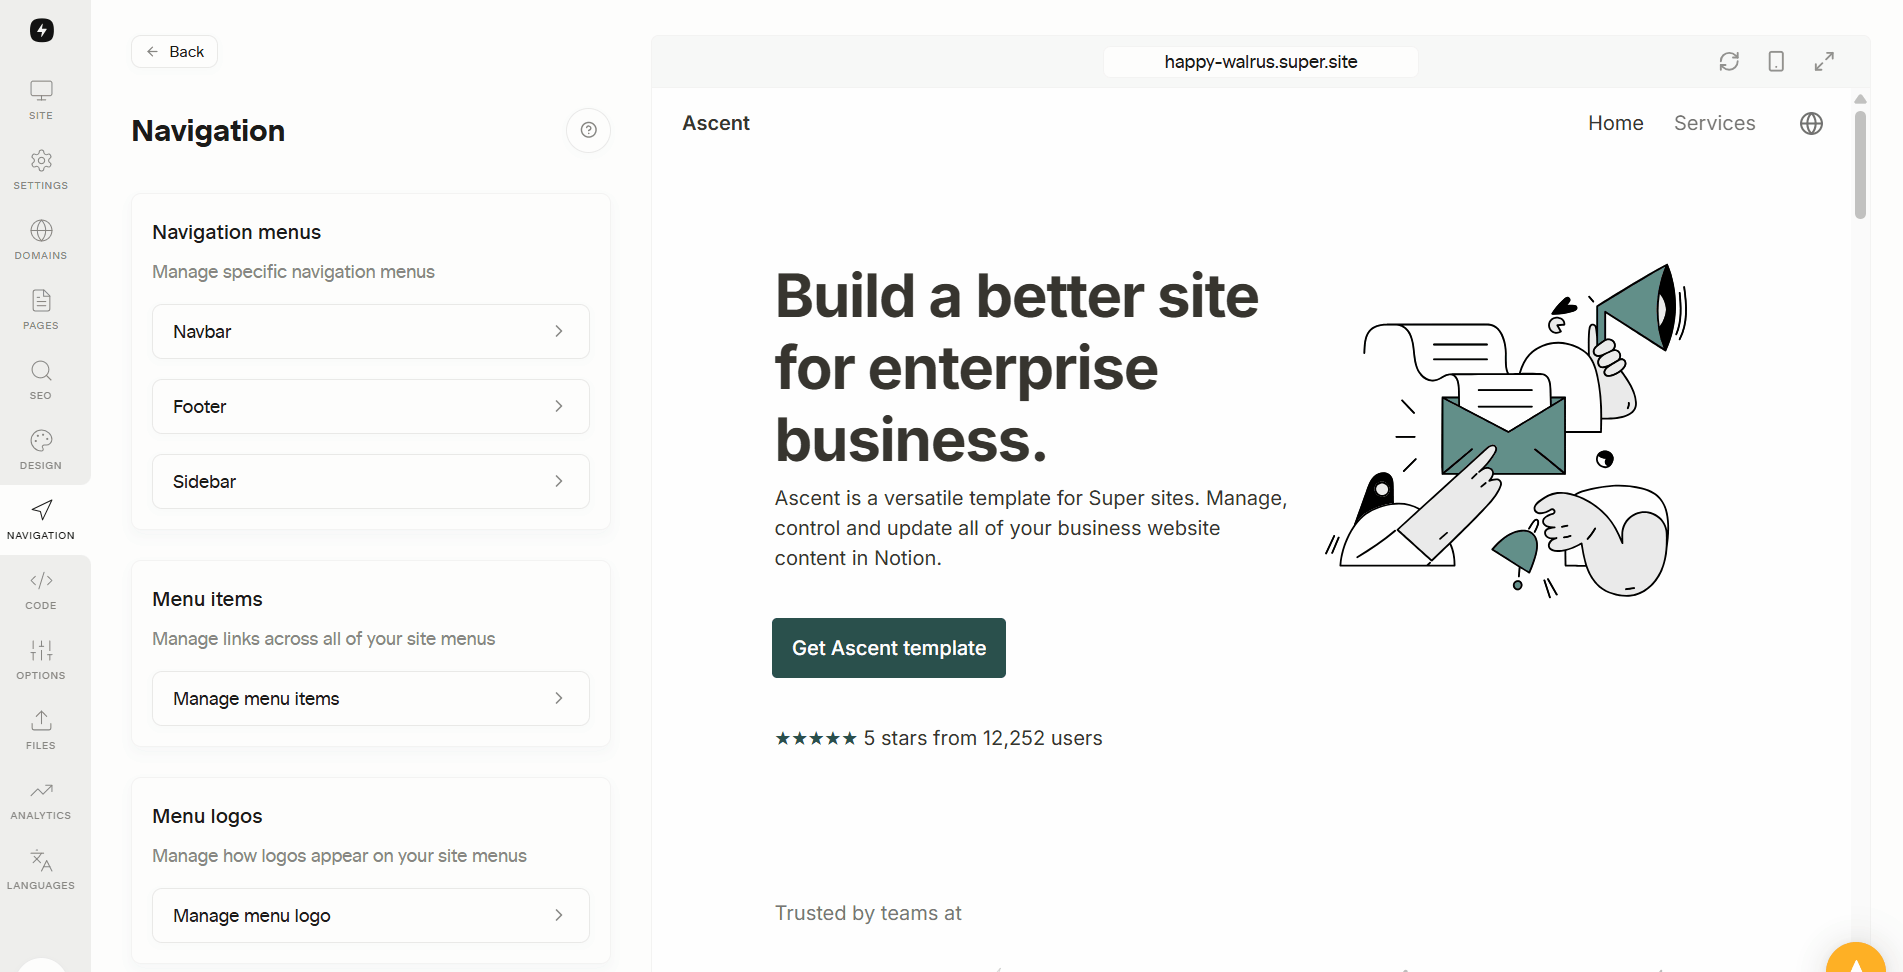This screenshot has height=972, width=1903.
Task: Click 'Manage links across all of your site menus' text
Action: coord(324,639)
